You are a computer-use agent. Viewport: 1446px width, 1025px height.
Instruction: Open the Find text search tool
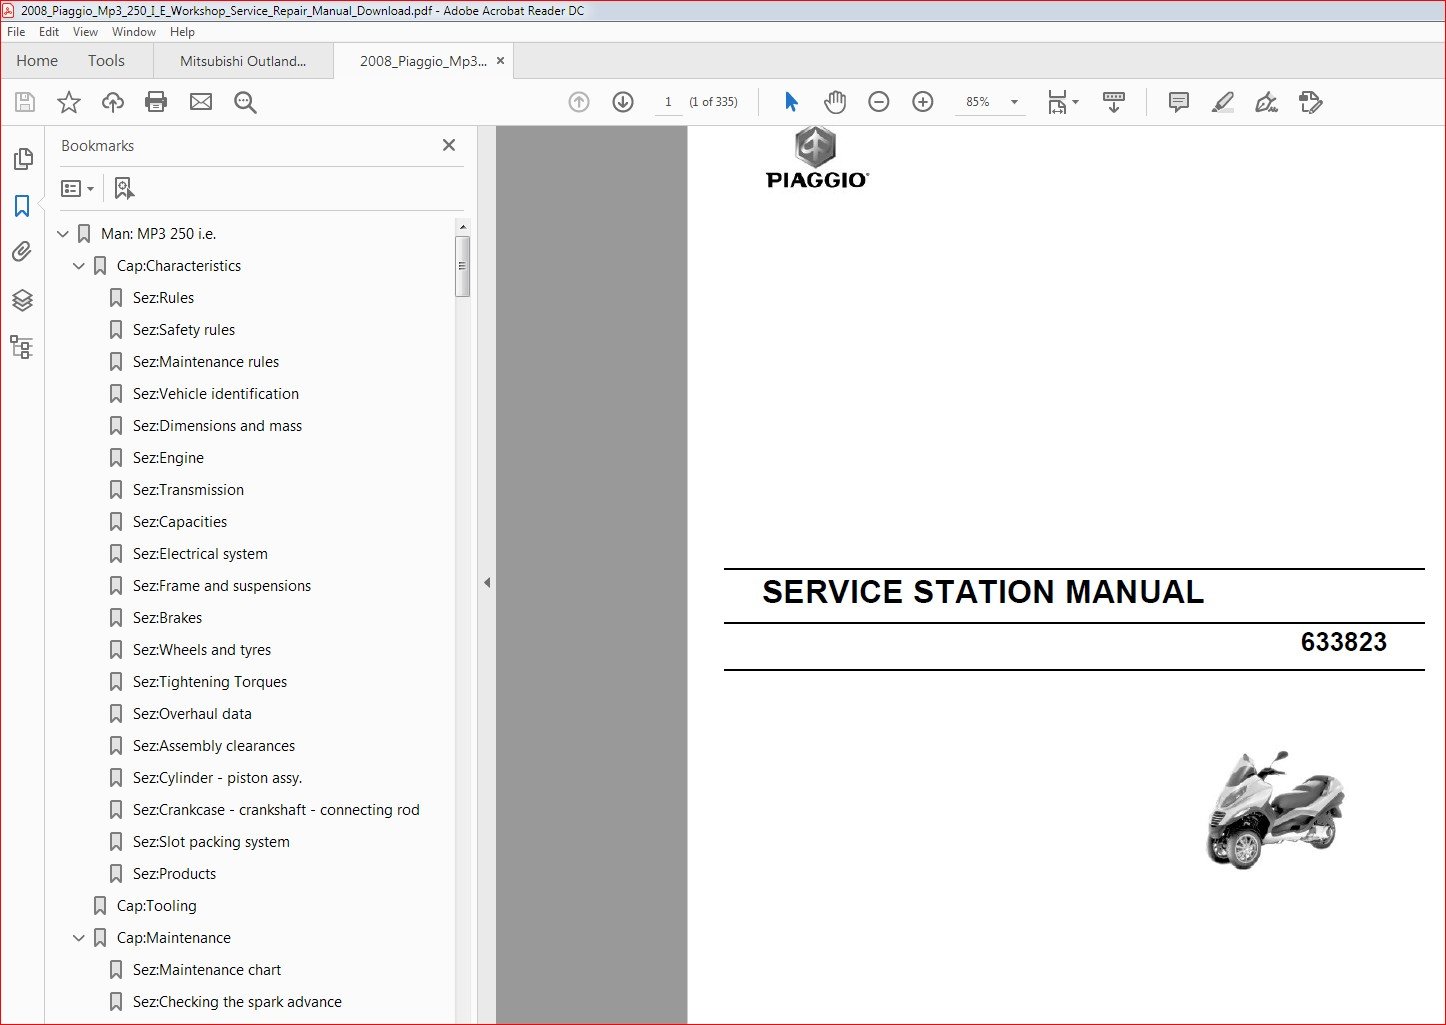245,102
